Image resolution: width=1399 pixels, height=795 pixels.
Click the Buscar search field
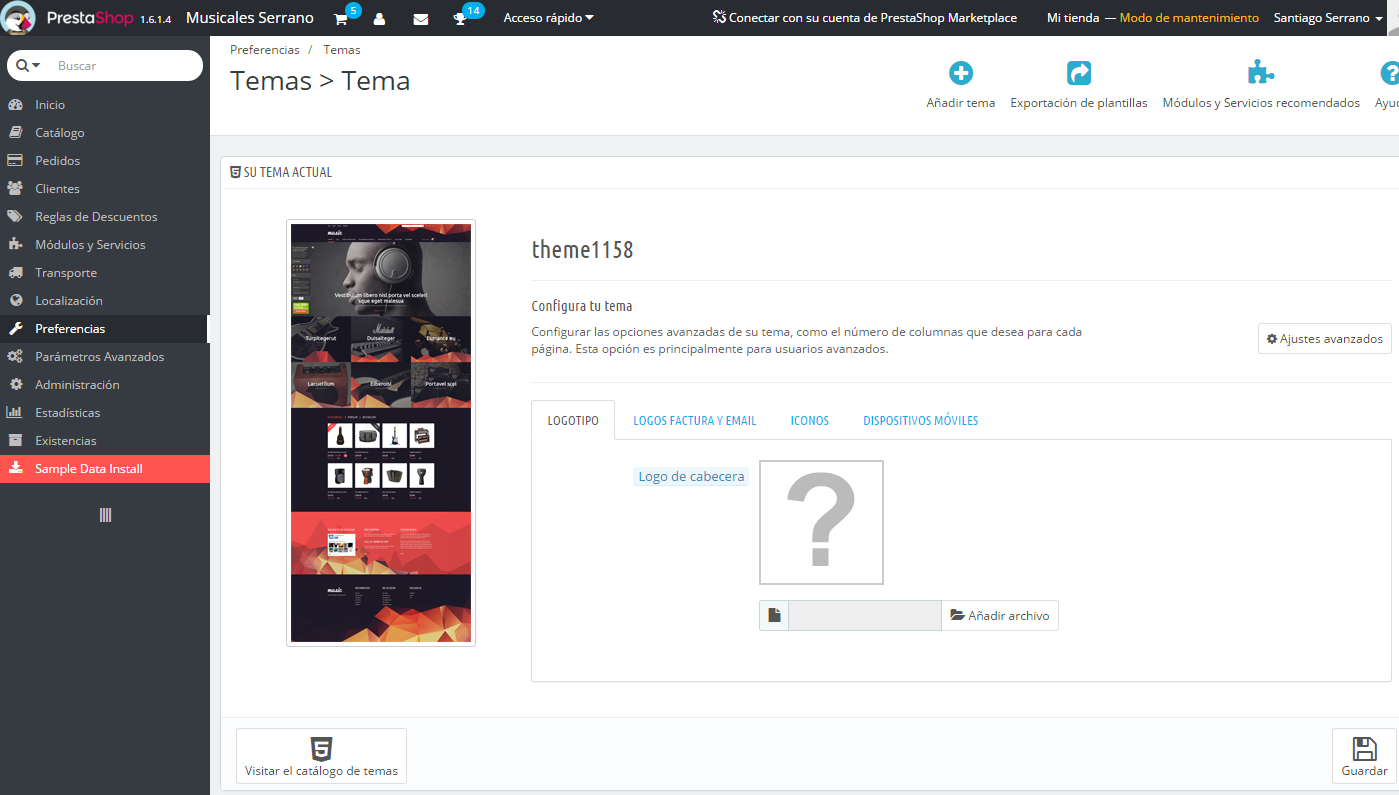pos(125,66)
